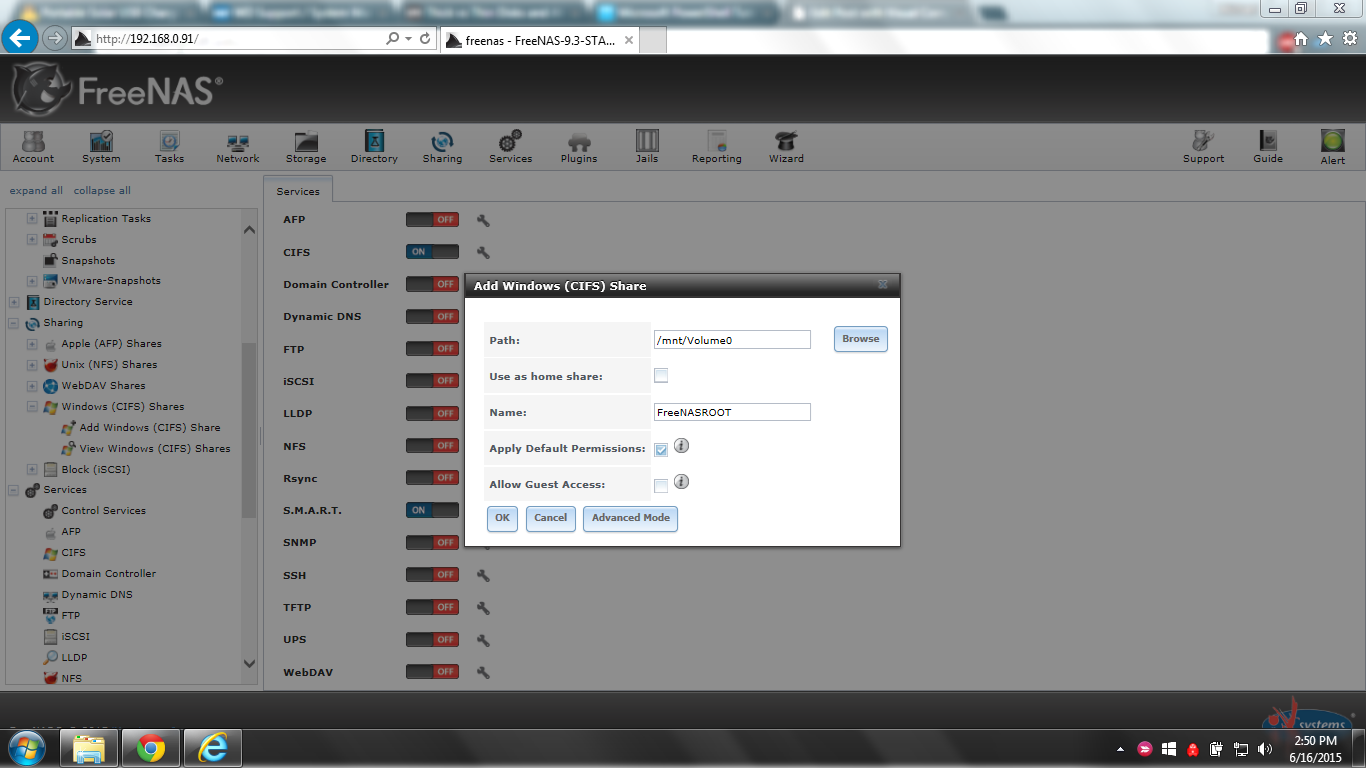
Task: Switch to Advanced Mode in dialog
Action: coord(630,518)
